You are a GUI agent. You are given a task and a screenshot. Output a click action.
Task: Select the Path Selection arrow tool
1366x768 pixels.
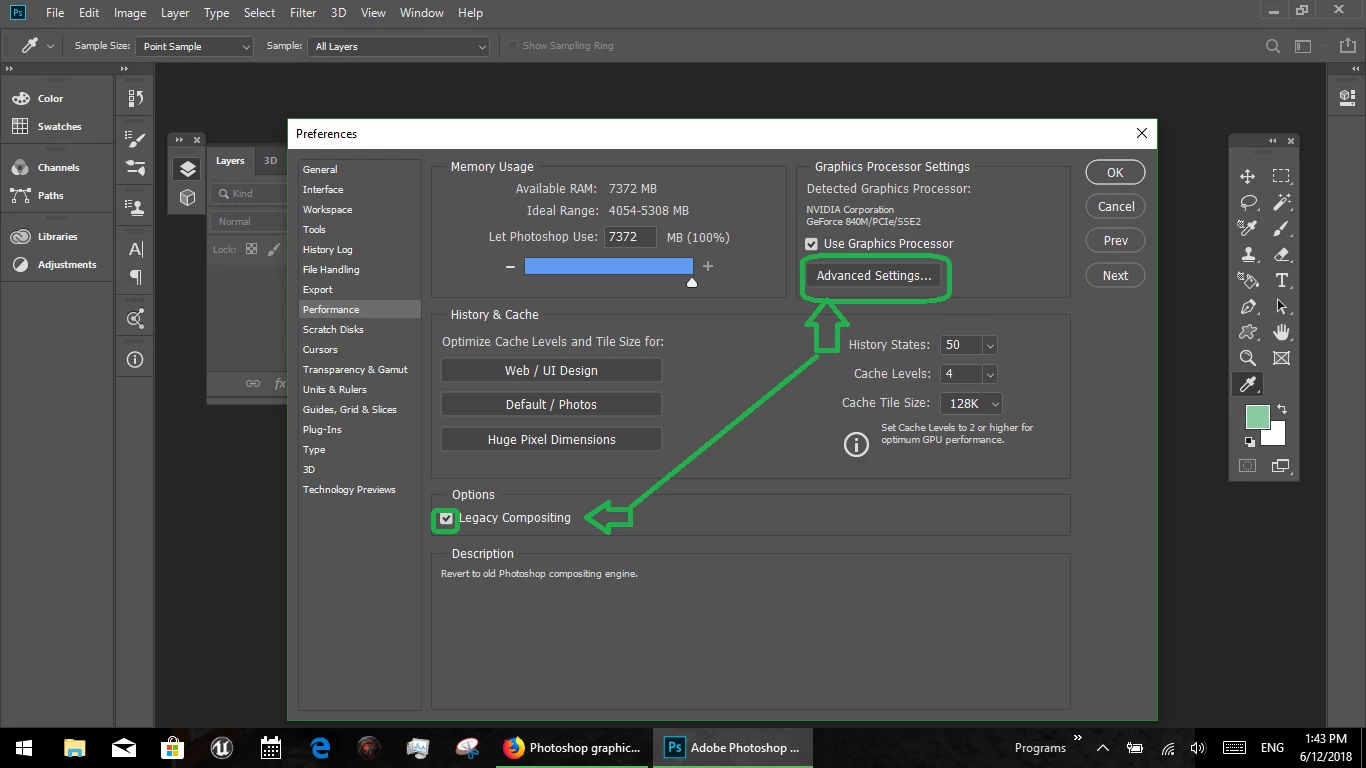click(1281, 306)
